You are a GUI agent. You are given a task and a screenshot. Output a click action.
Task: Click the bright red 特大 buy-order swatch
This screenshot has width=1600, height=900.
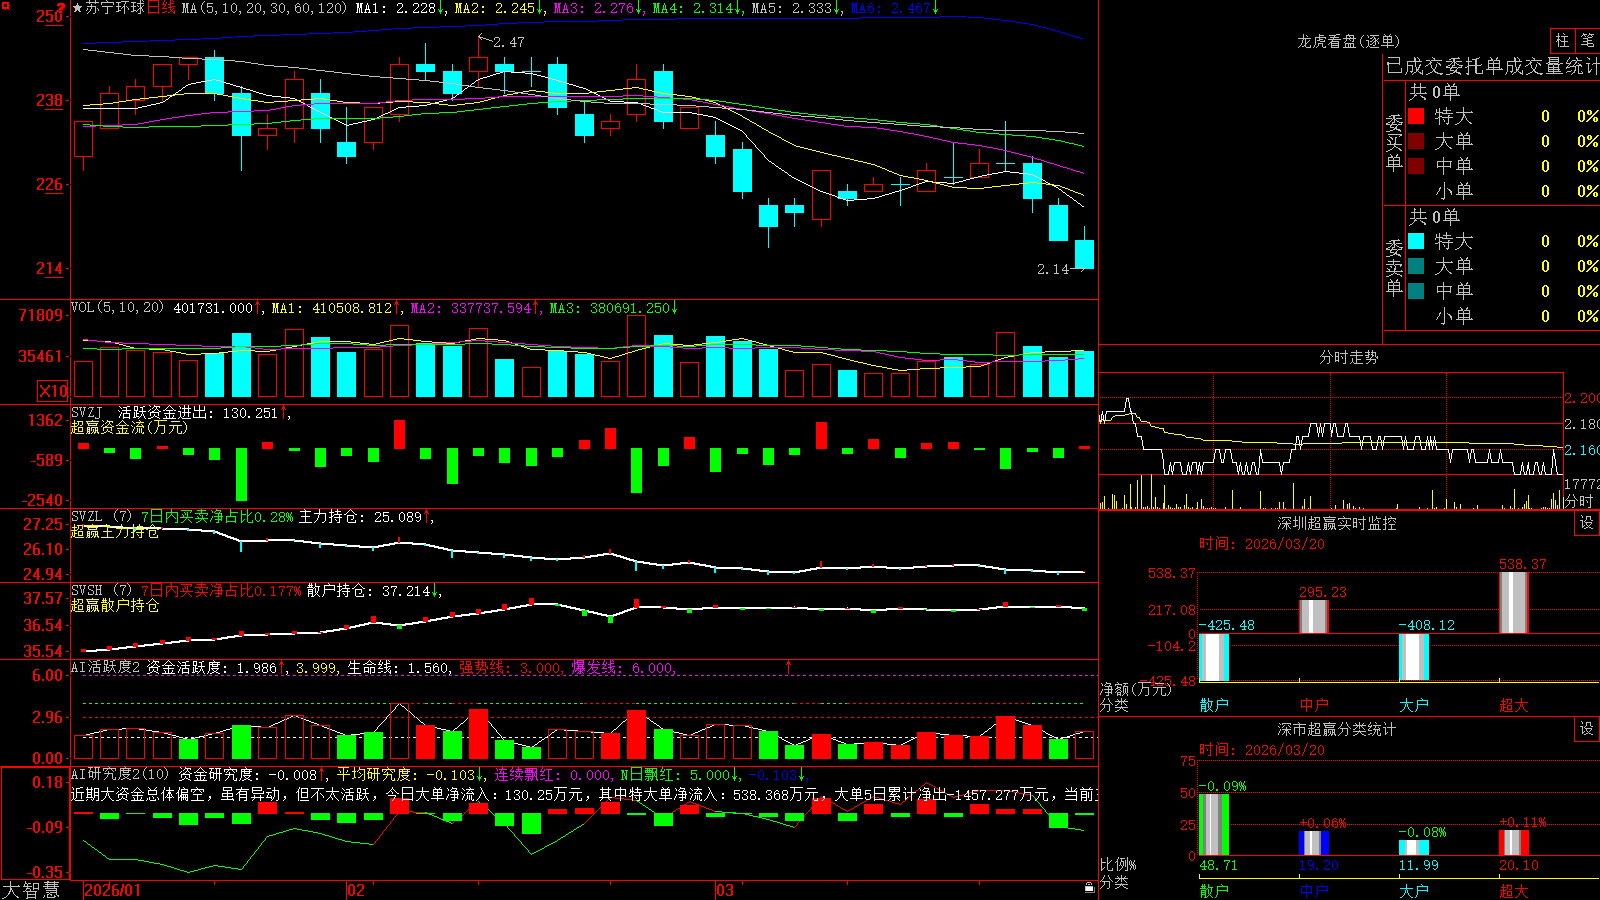point(1416,116)
